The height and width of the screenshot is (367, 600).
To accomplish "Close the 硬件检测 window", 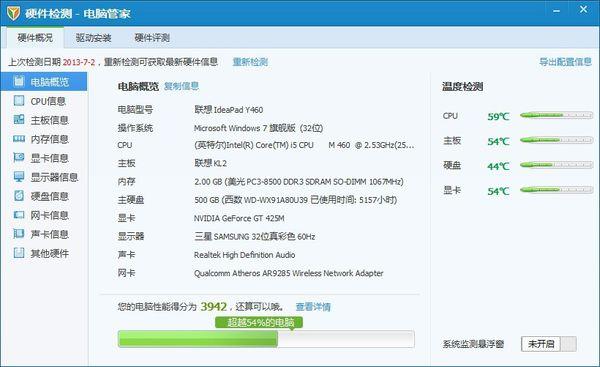I will click(x=583, y=9).
